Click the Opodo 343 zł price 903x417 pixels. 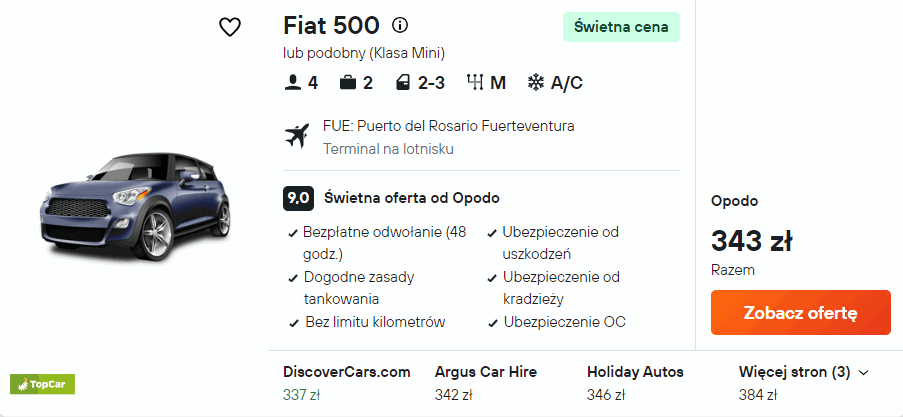[x=752, y=241]
